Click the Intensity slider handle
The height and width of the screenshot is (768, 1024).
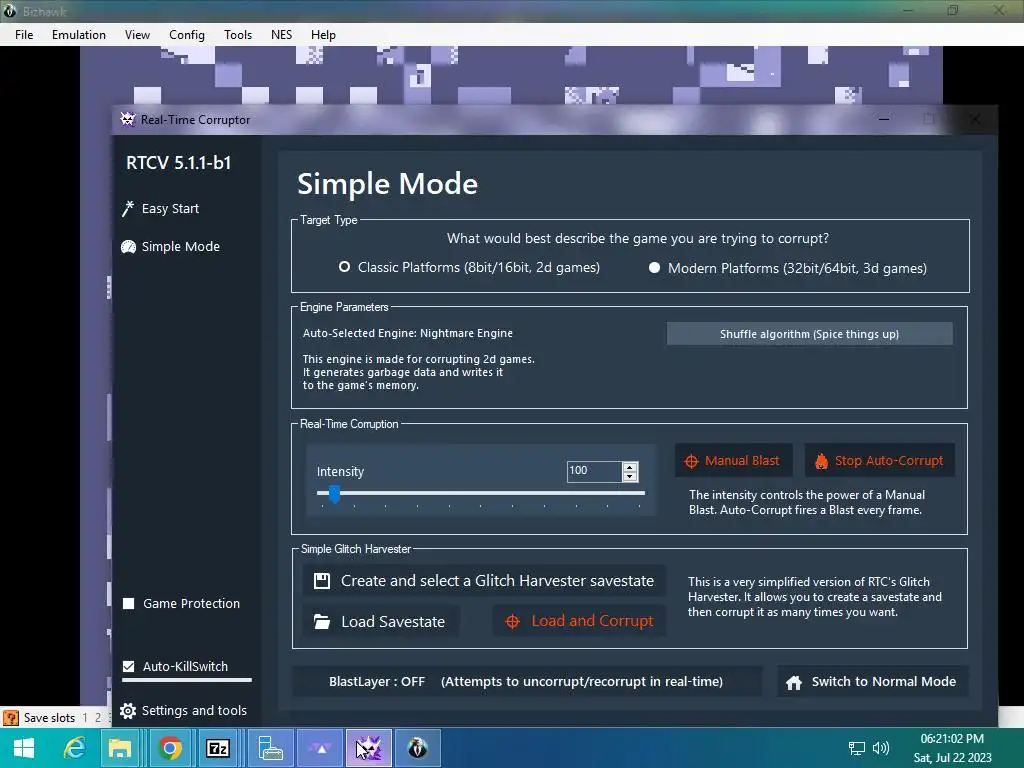click(334, 494)
